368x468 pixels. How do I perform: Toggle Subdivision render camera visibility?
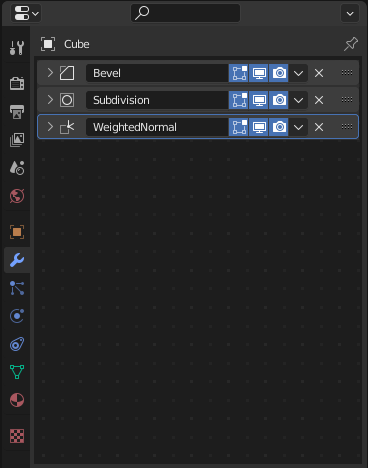coord(279,100)
